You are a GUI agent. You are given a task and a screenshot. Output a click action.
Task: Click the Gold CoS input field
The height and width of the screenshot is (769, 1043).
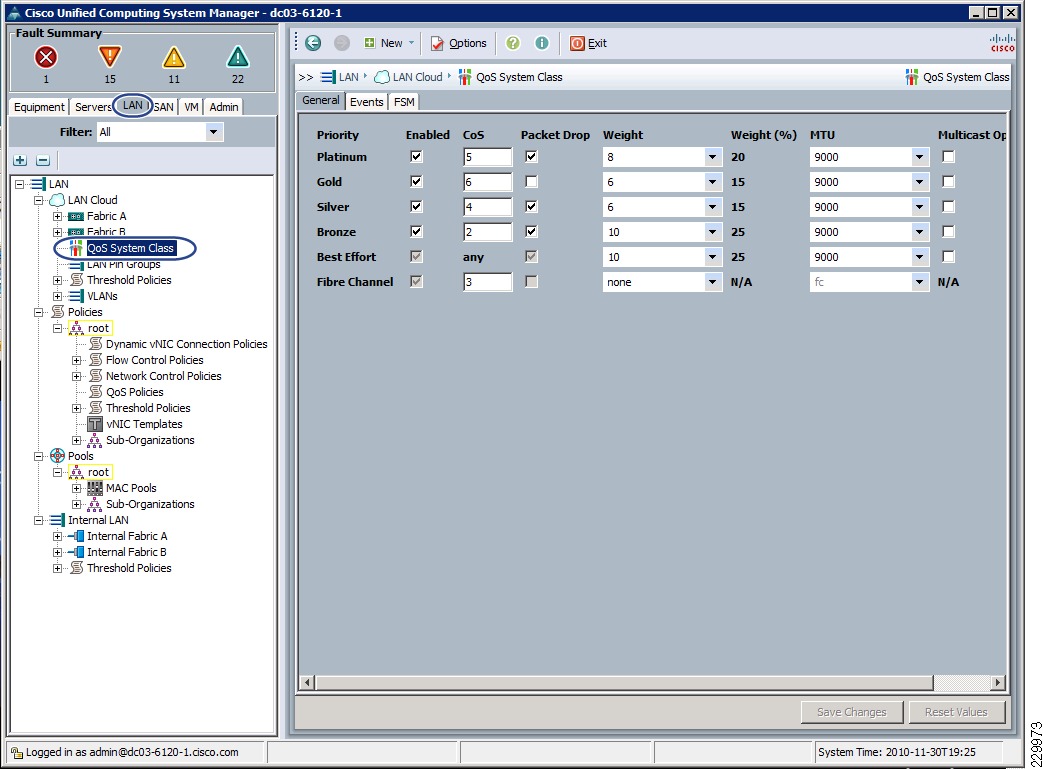click(x=488, y=182)
